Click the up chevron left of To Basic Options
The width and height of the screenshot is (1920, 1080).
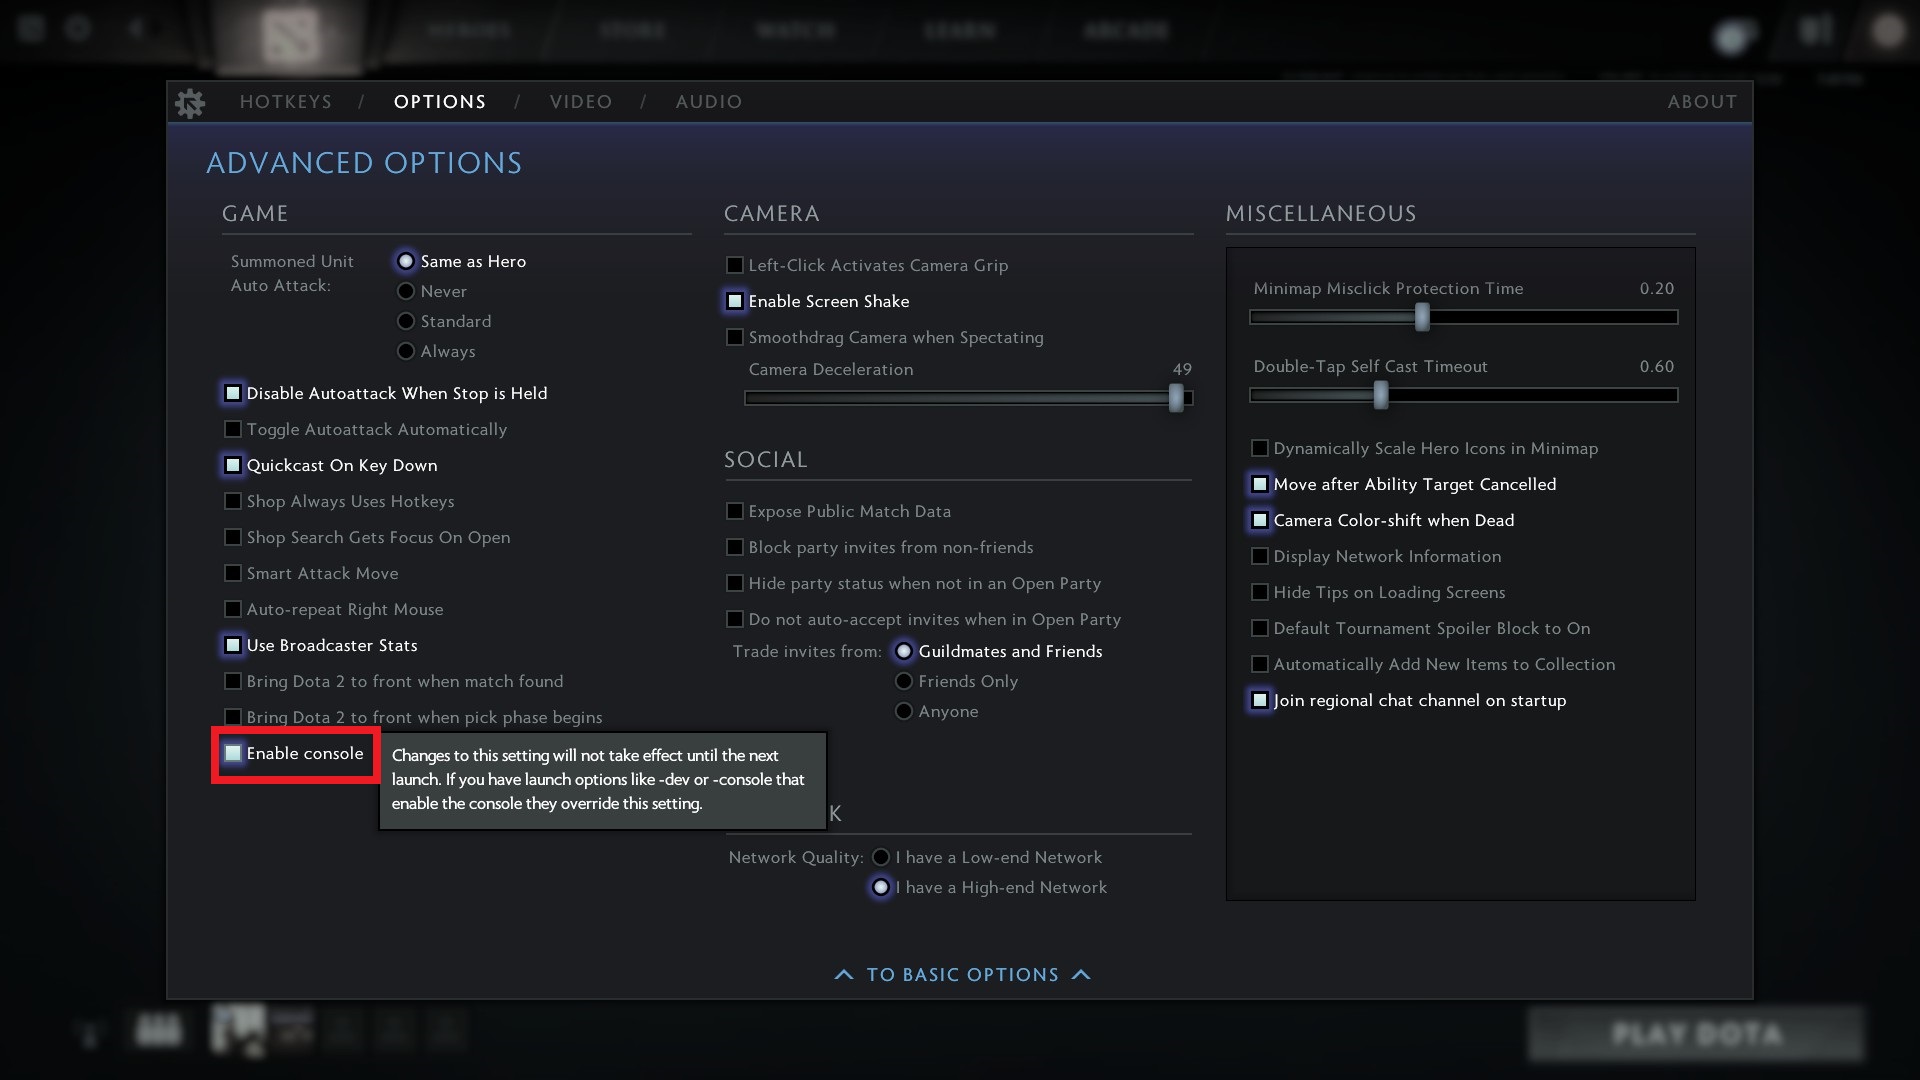tap(844, 974)
